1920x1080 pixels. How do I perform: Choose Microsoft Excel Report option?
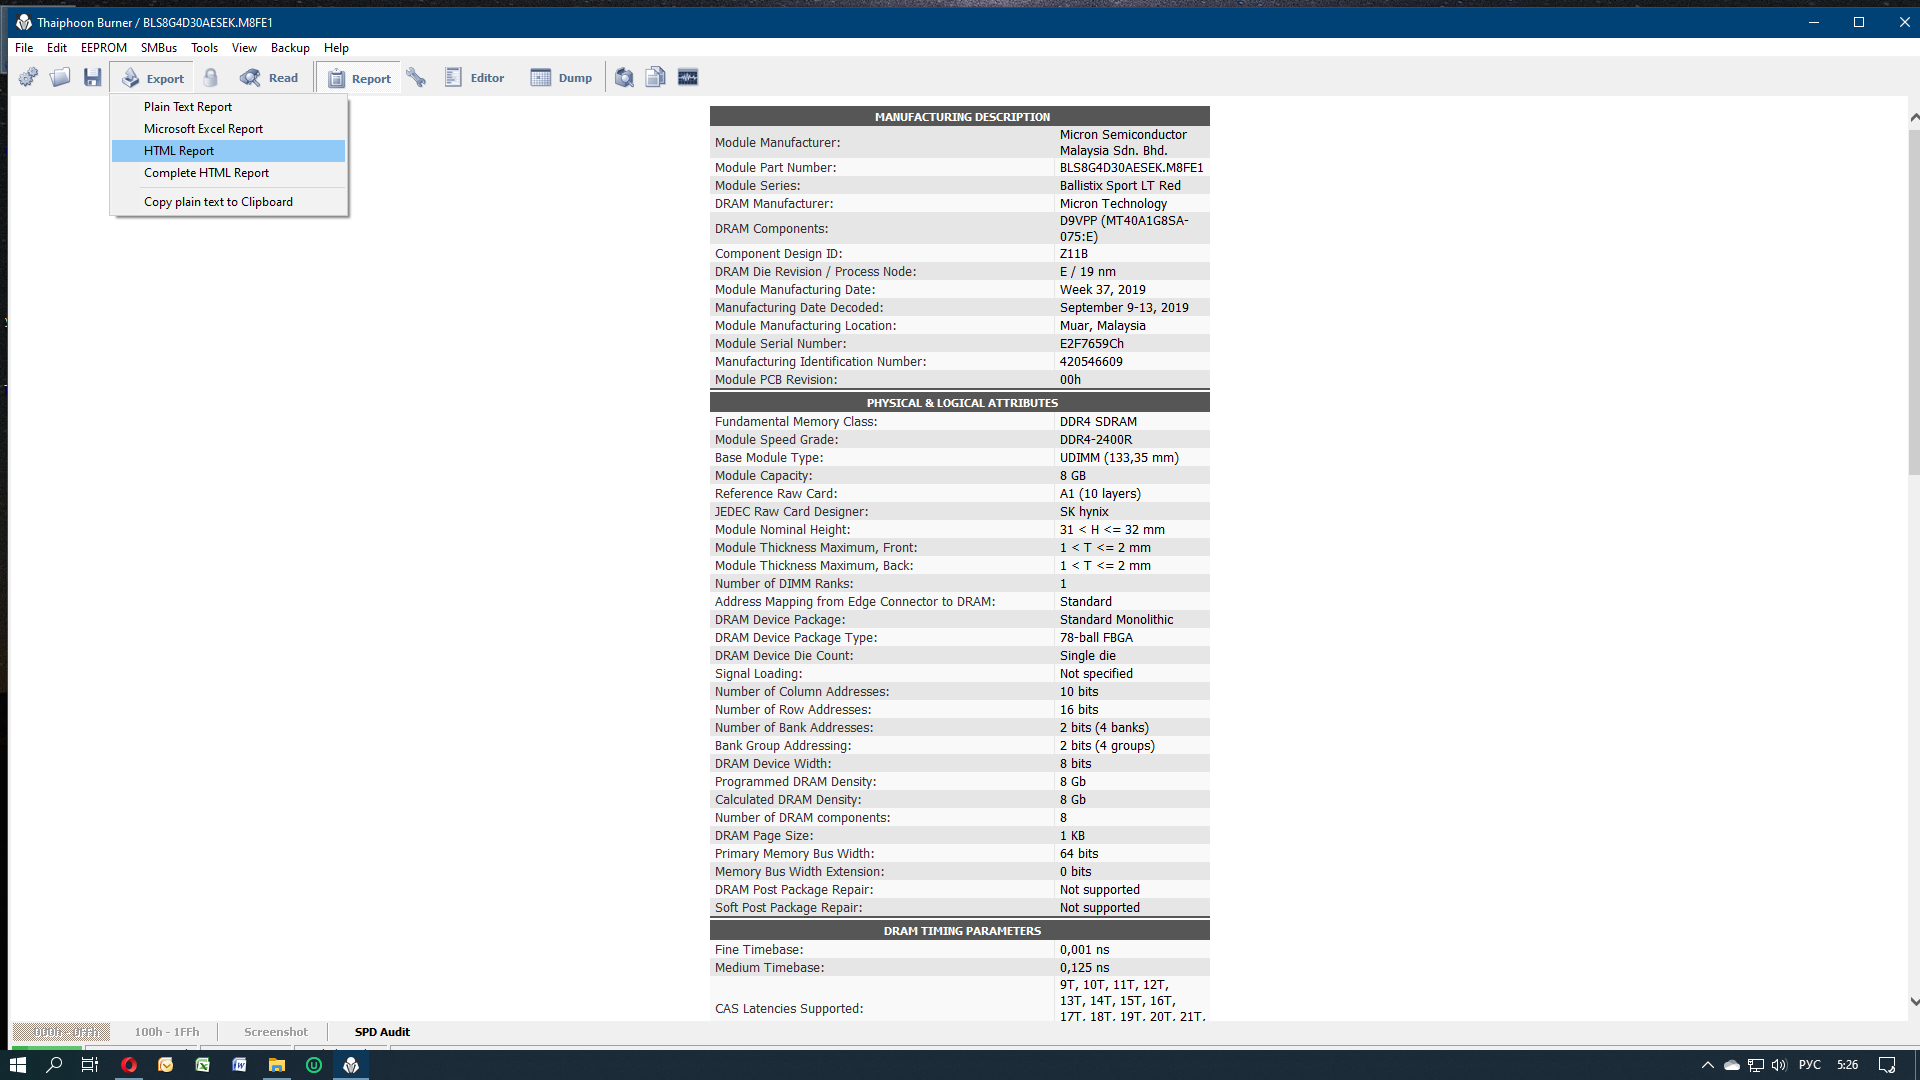[203, 129]
